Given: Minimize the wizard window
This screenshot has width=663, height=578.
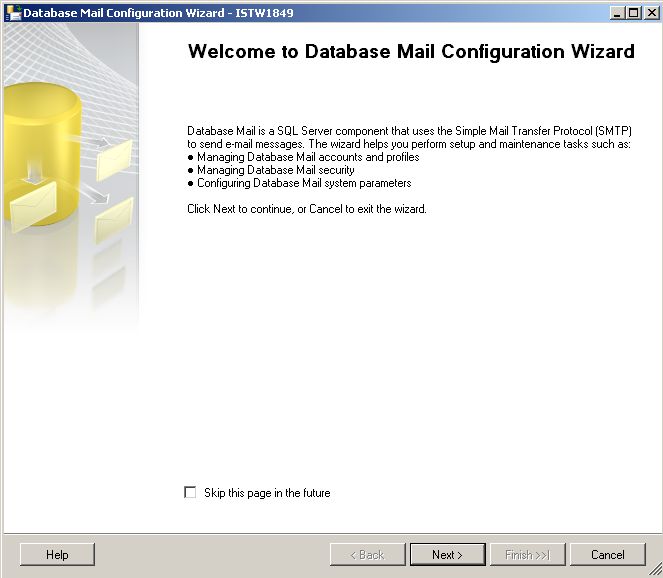Looking at the screenshot, I should coord(617,13).
